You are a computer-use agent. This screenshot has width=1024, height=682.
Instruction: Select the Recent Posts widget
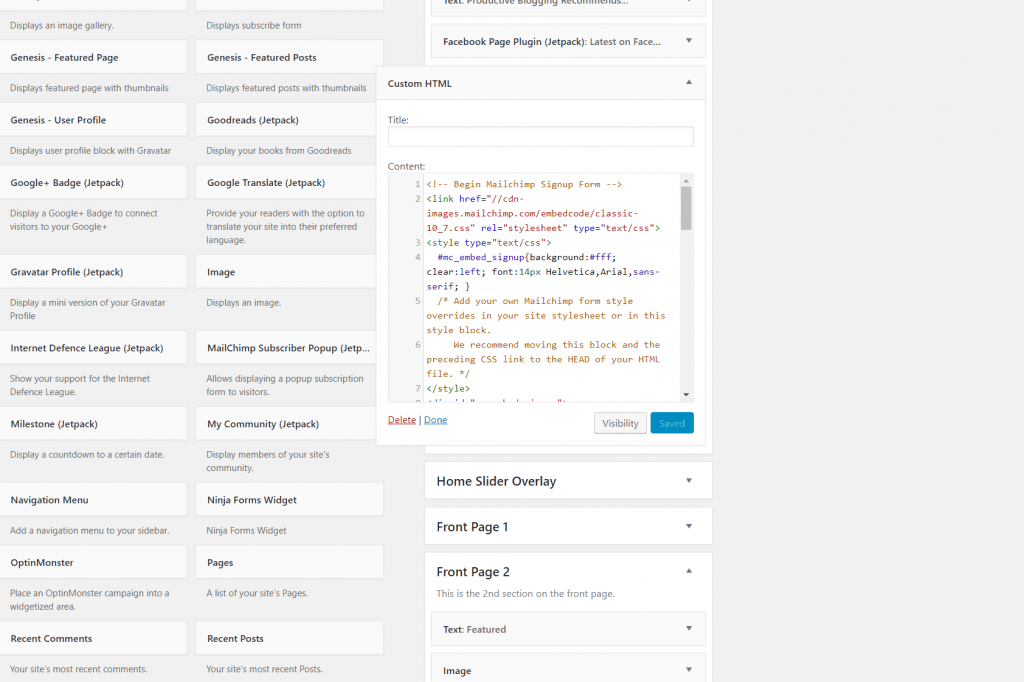point(289,639)
